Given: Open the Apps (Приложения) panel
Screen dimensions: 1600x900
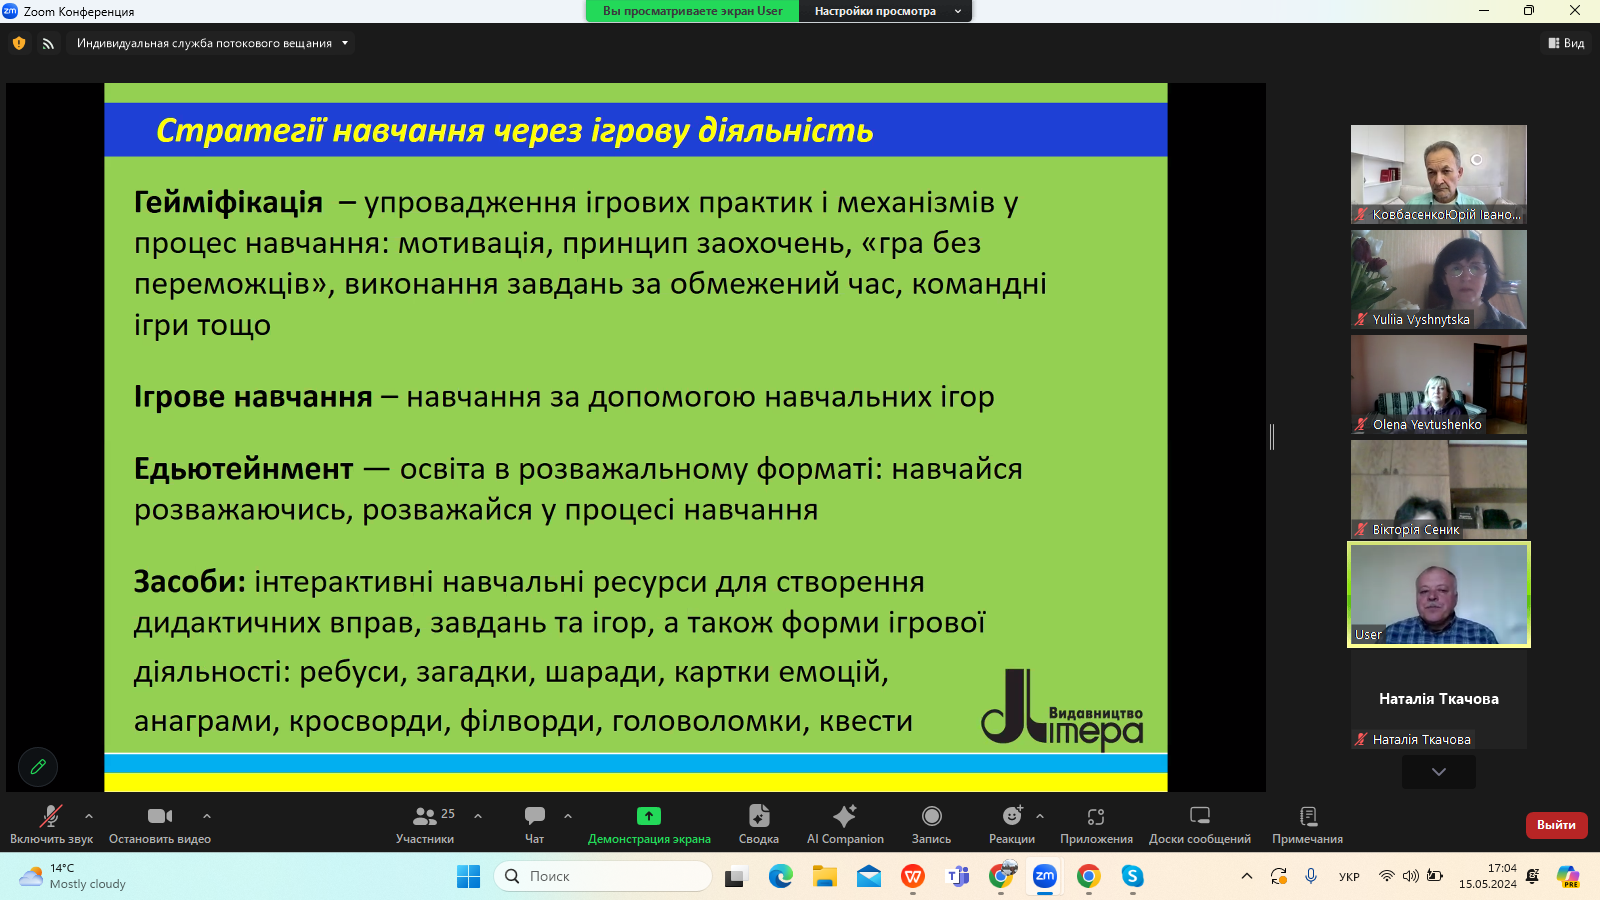Looking at the screenshot, I should [x=1096, y=824].
